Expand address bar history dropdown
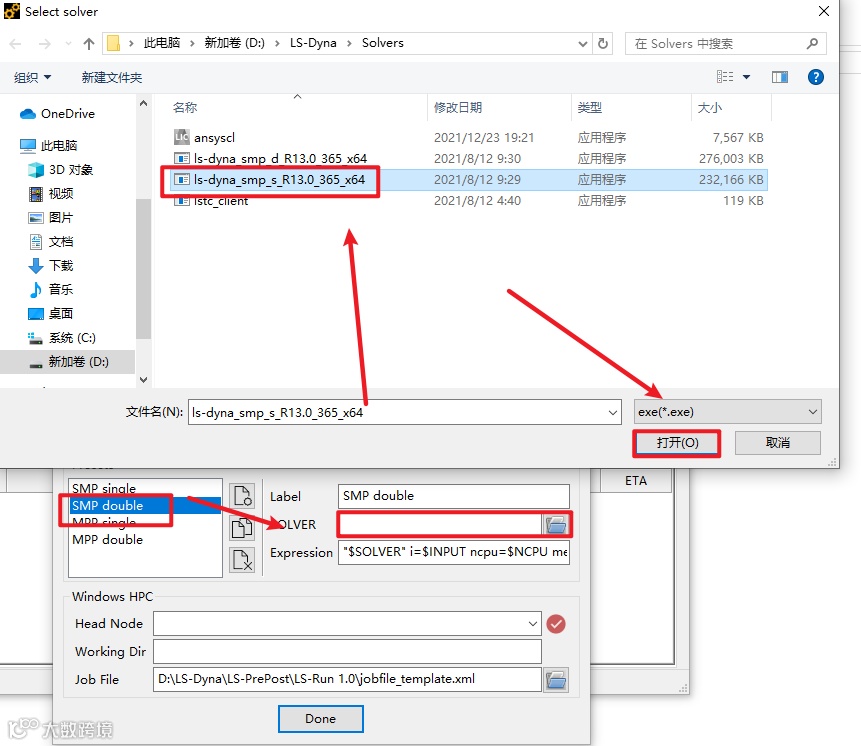 click(583, 43)
